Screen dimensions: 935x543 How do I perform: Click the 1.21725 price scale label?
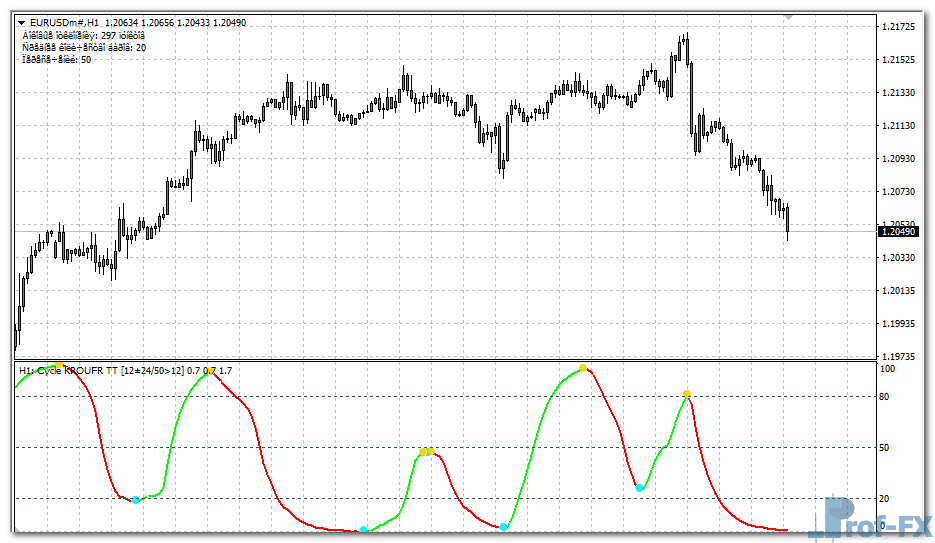900,26
